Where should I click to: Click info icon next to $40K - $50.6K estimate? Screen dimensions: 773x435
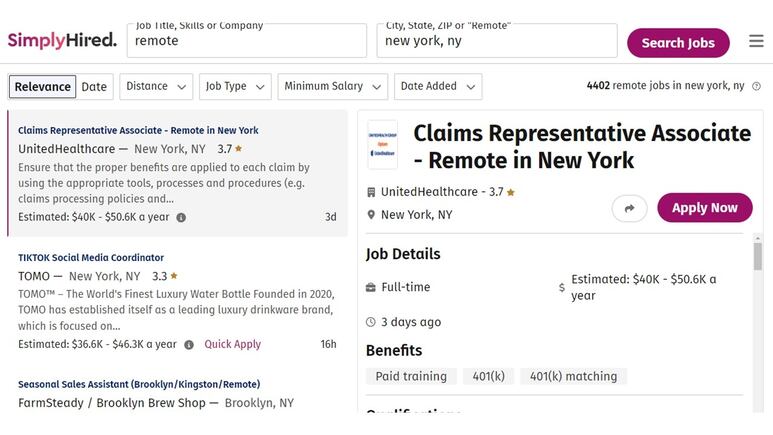(x=181, y=218)
